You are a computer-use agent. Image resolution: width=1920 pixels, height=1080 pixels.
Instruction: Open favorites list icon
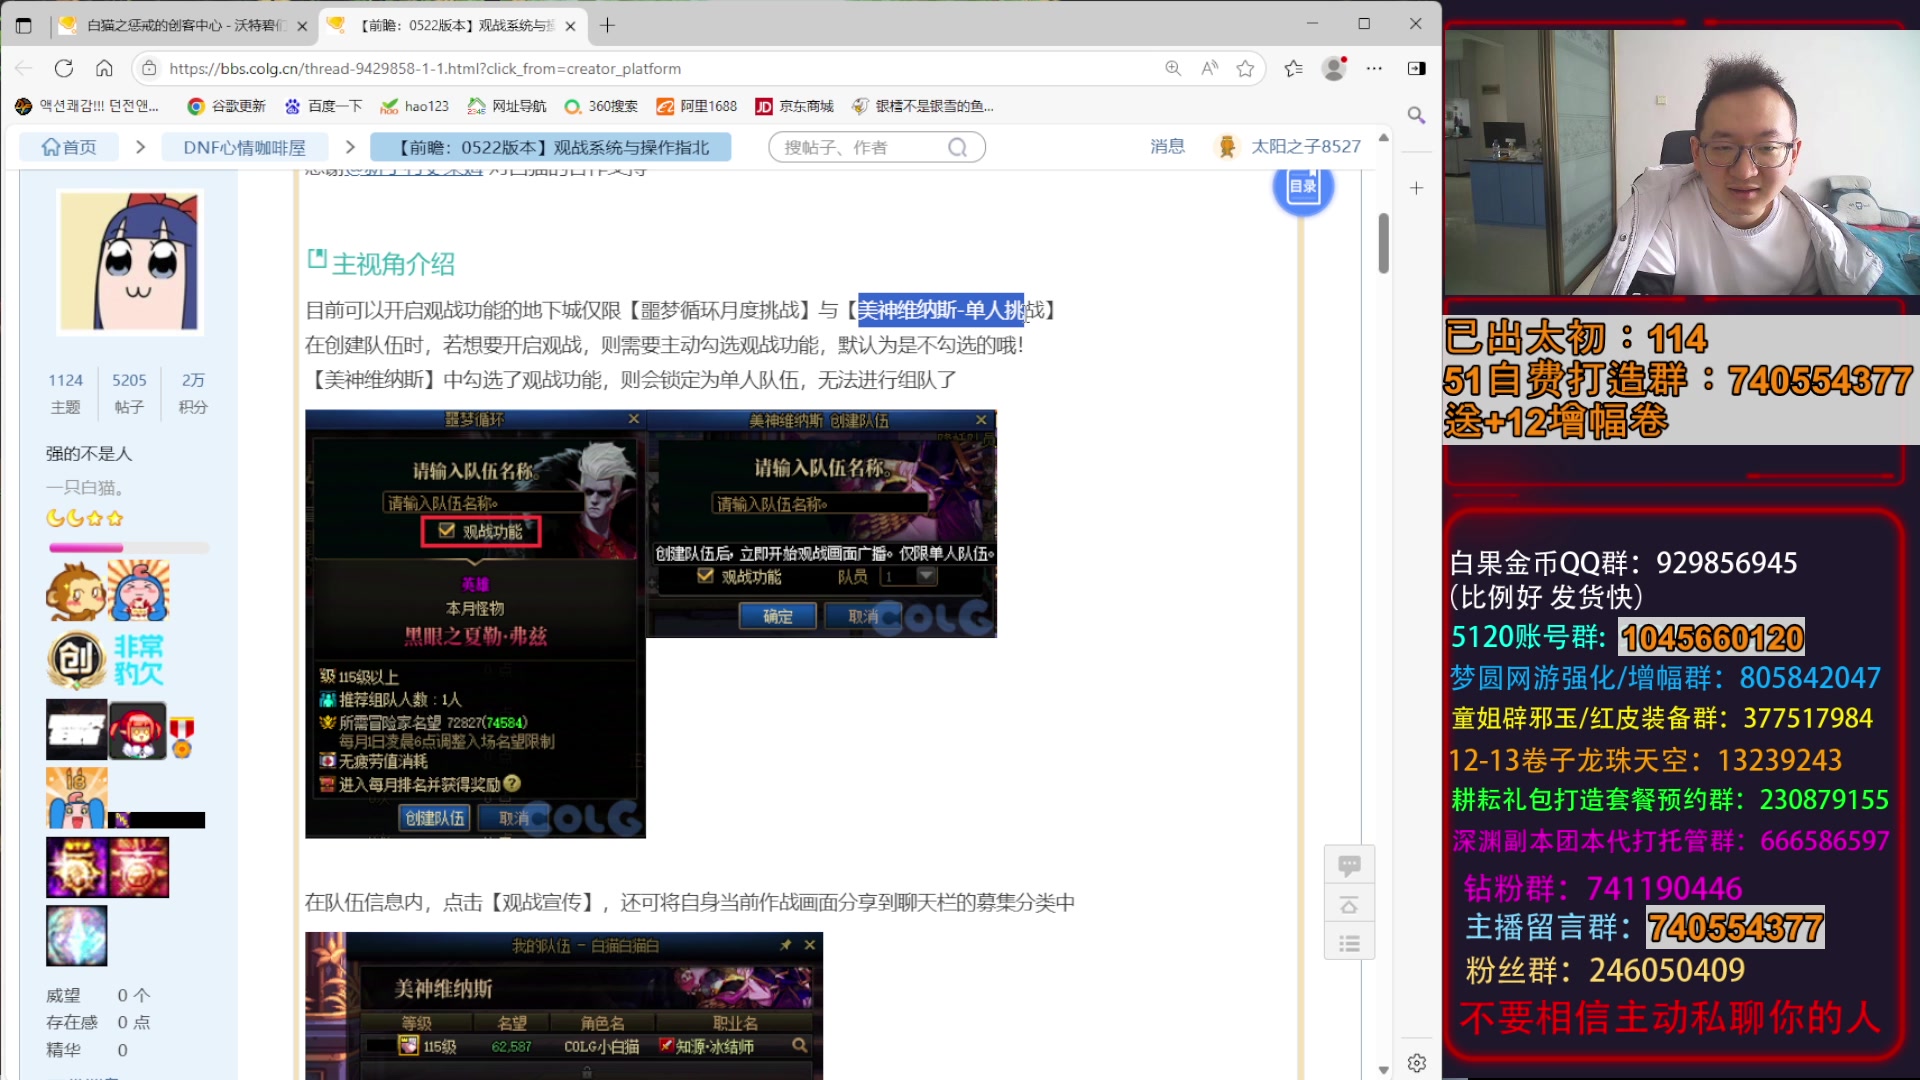[x=1293, y=68]
